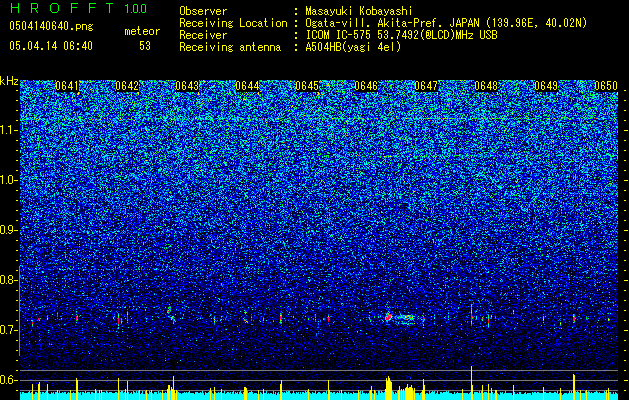Click the Receiving Location field label
This screenshot has height=400, width=629.
coord(233,23)
